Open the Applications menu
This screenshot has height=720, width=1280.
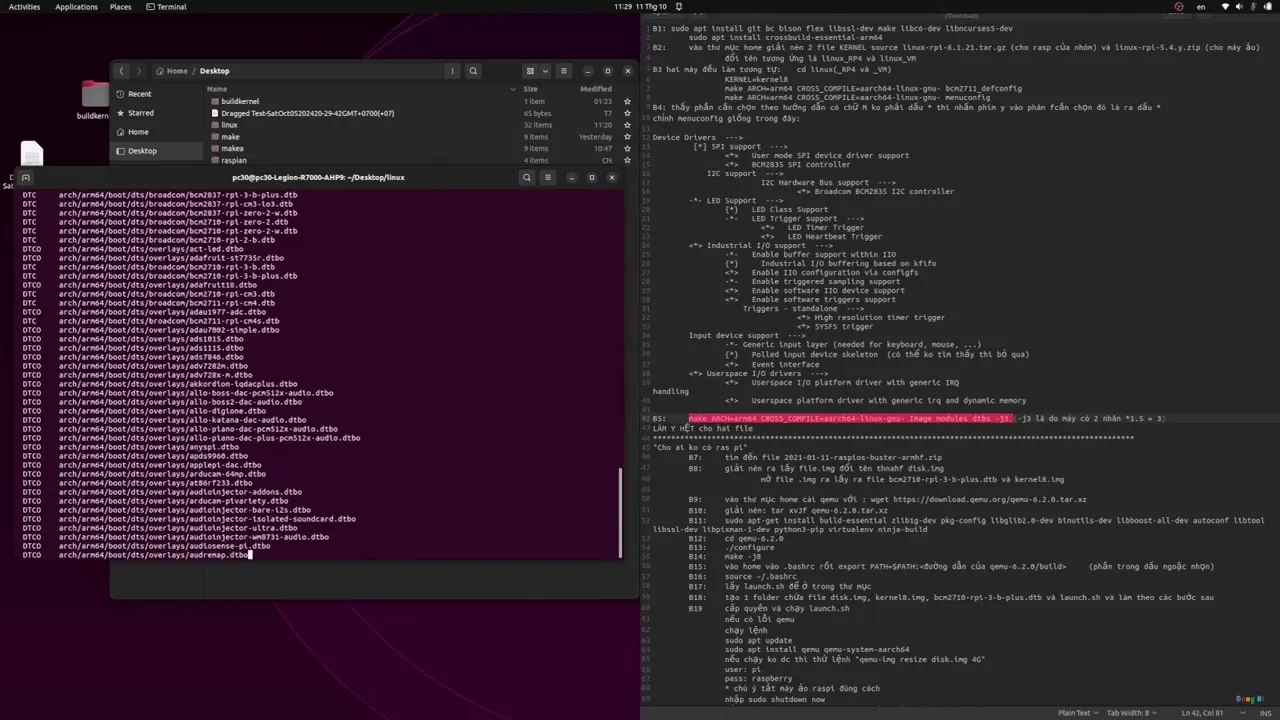(x=77, y=7)
